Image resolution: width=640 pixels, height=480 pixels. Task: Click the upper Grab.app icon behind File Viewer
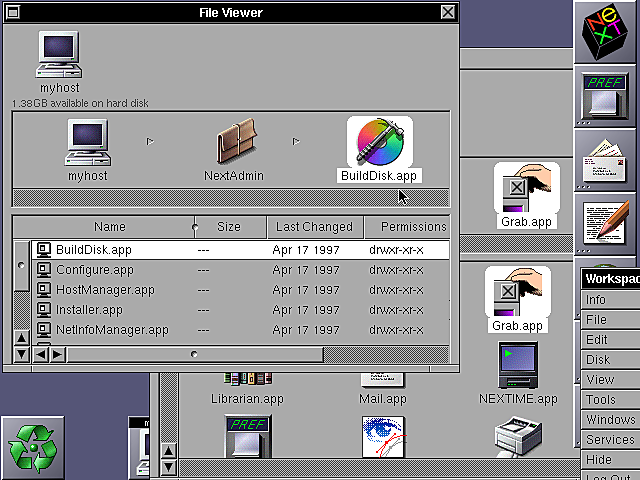click(x=527, y=188)
